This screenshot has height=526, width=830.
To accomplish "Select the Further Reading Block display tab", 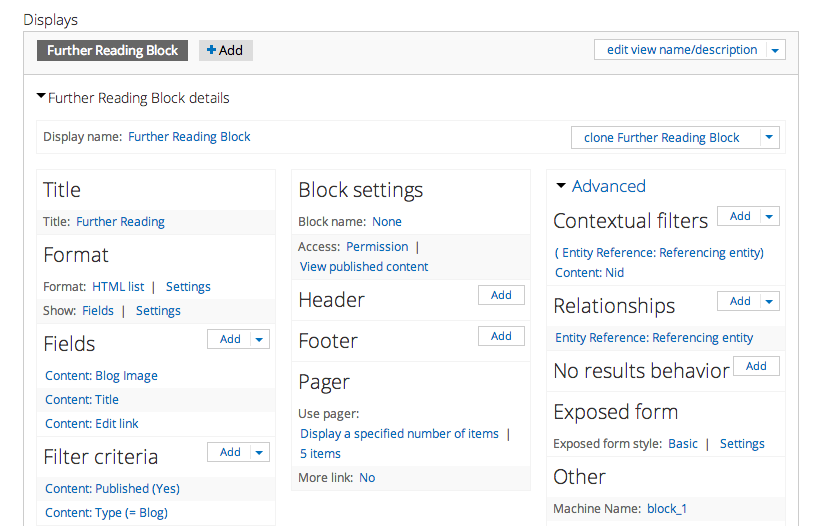I will (x=112, y=50).
